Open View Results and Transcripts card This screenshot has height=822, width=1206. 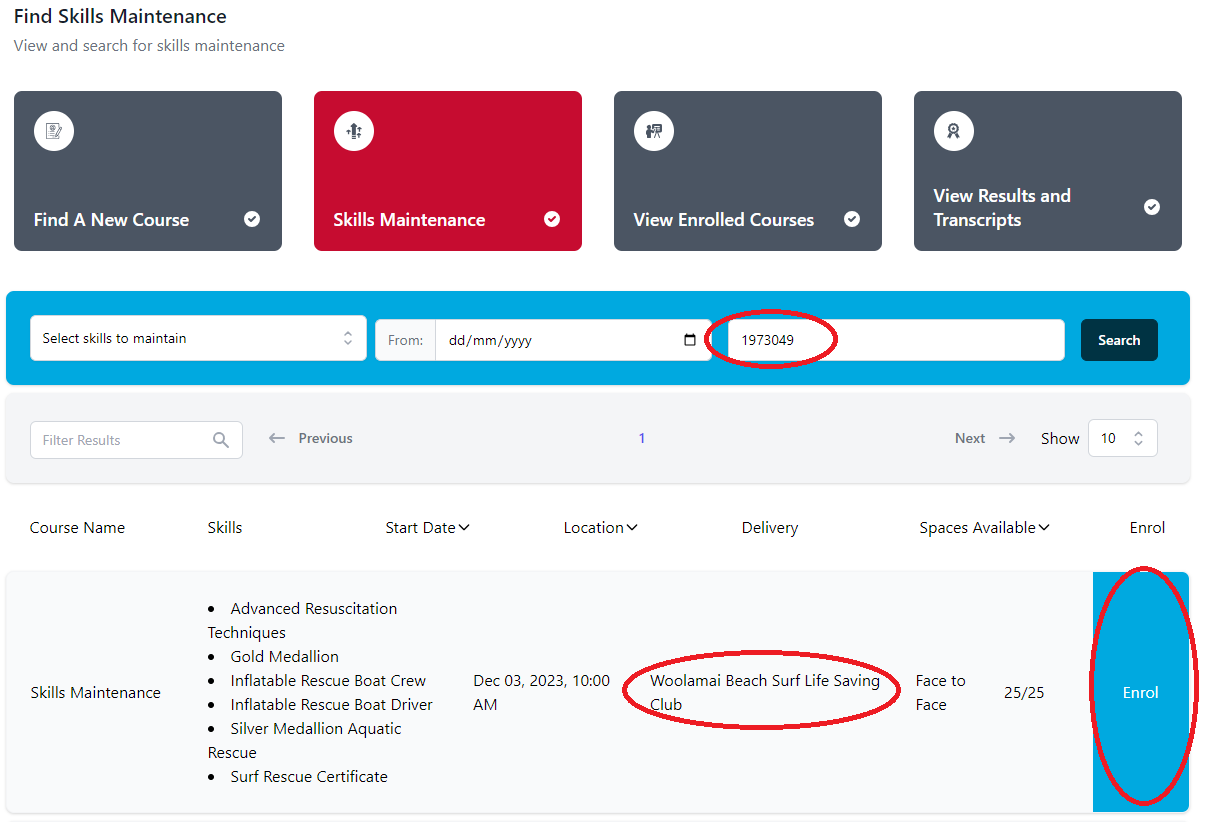coord(1048,171)
